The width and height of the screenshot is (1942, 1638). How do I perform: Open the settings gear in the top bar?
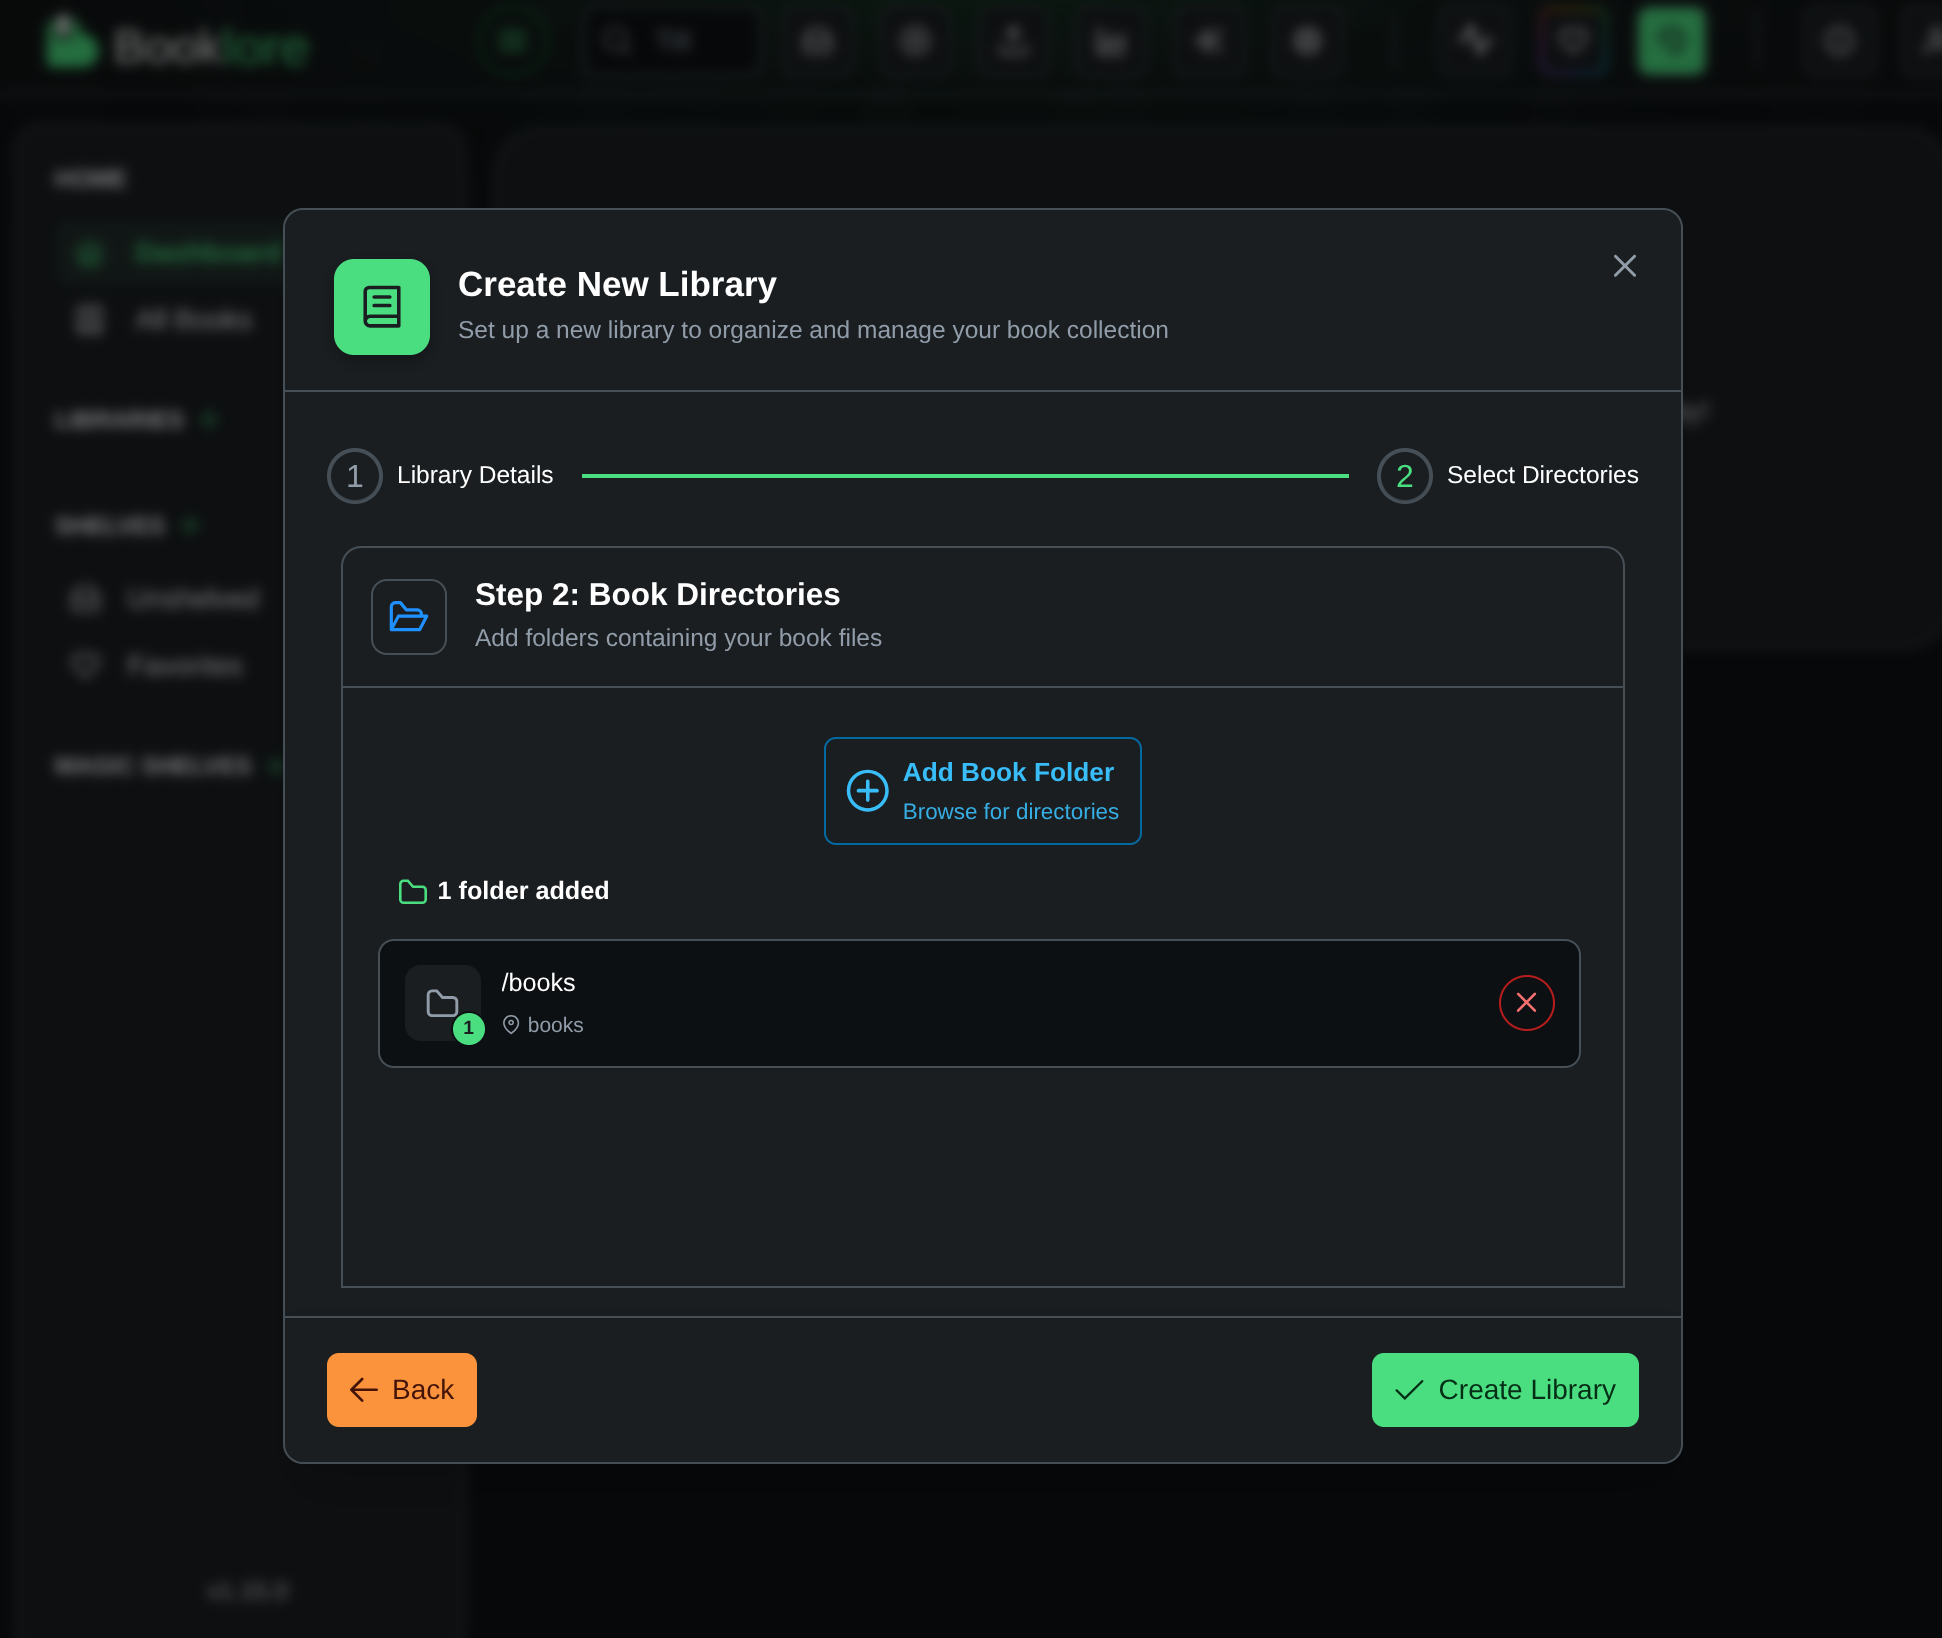(x=1838, y=41)
